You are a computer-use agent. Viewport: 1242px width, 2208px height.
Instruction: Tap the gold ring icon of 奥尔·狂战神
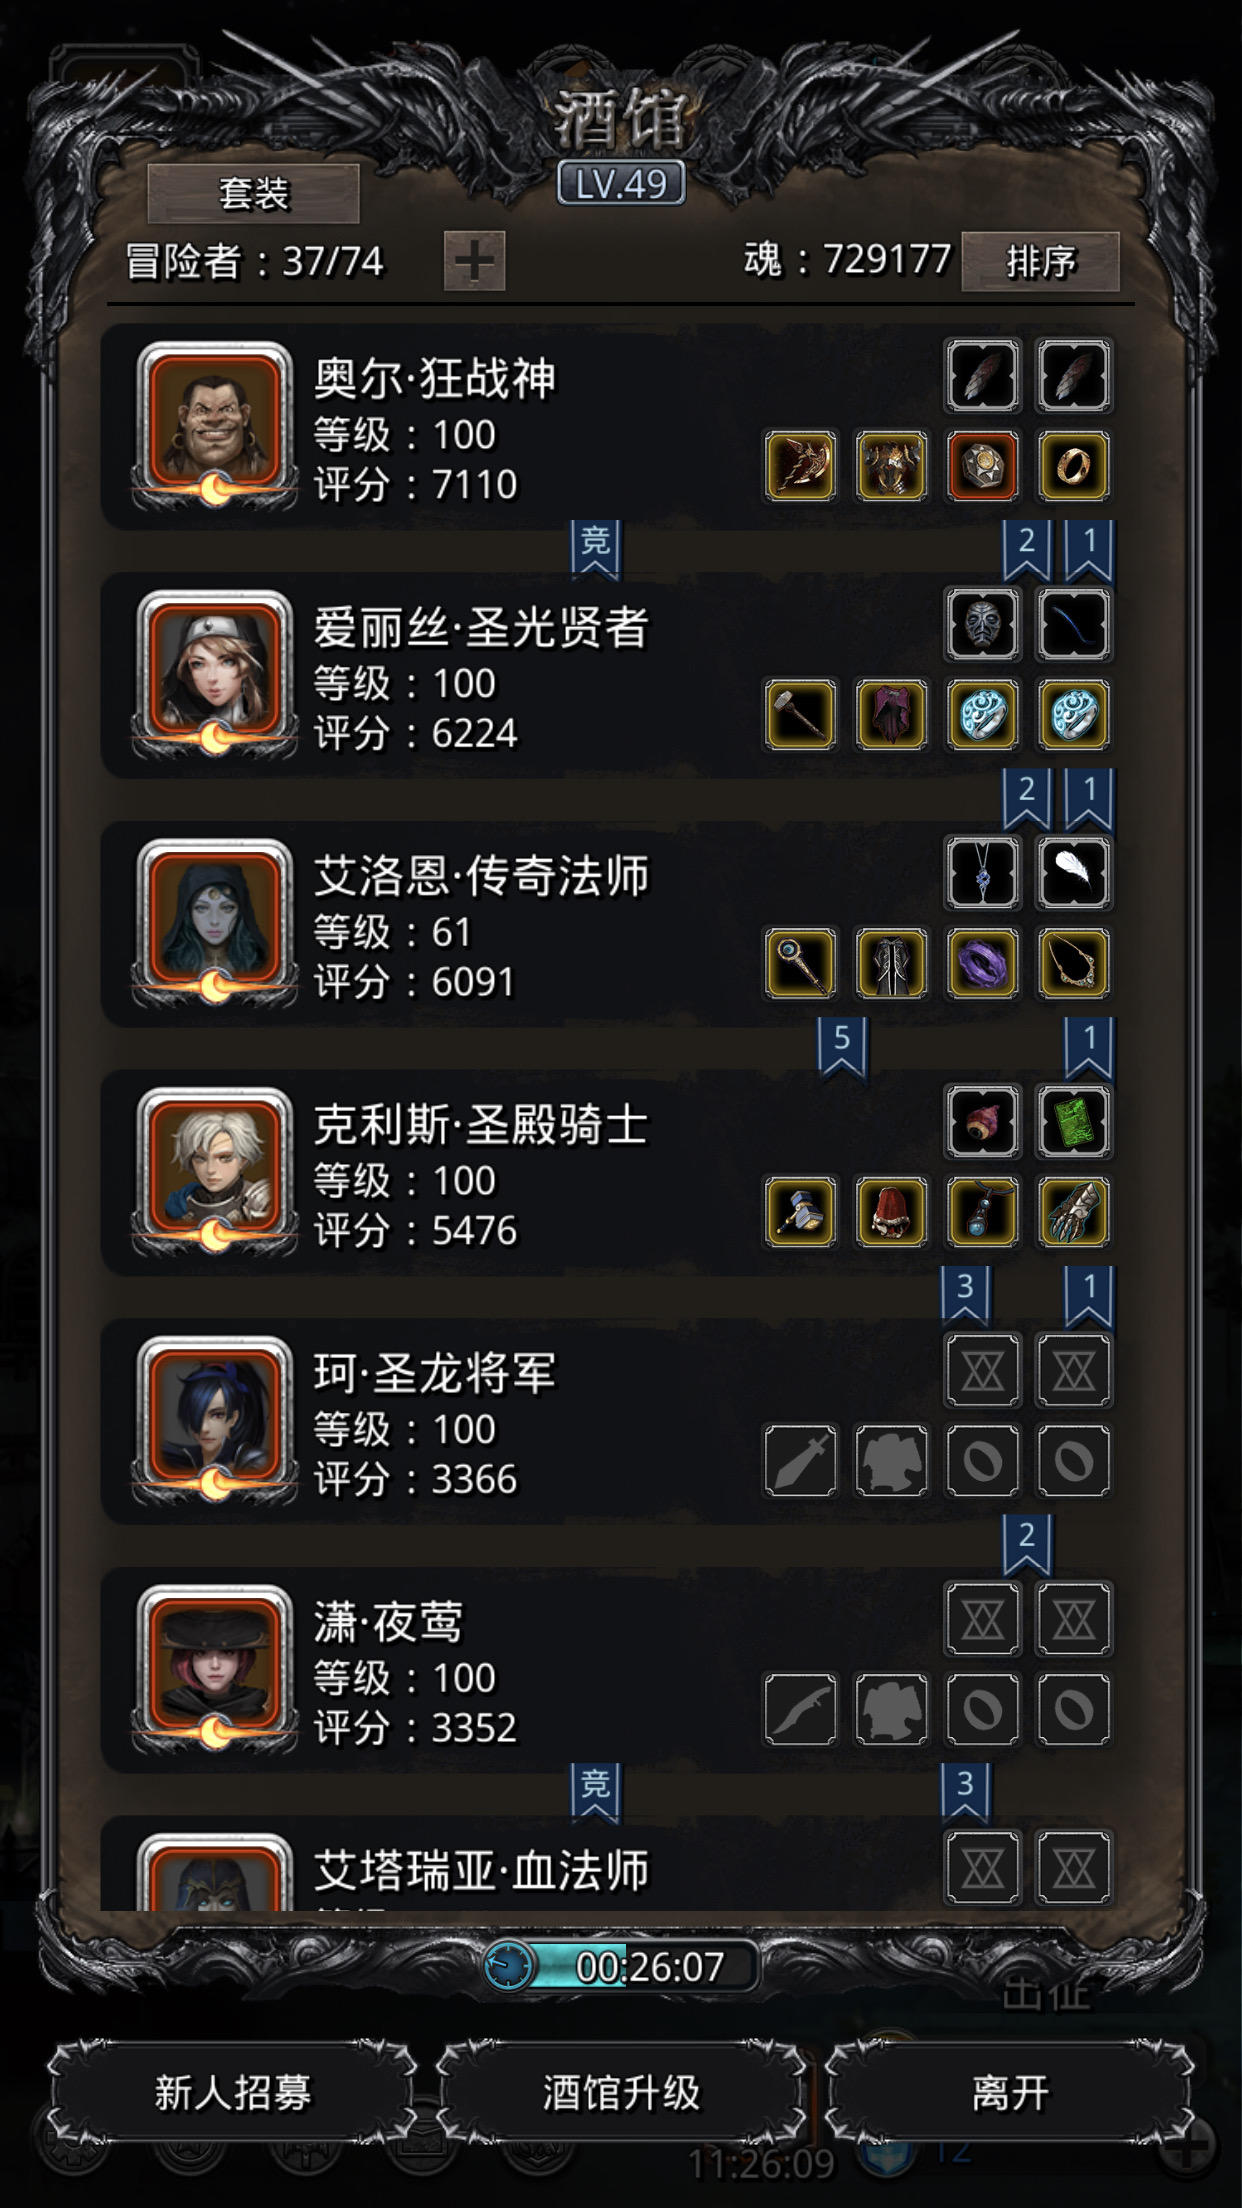pos(1073,466)
